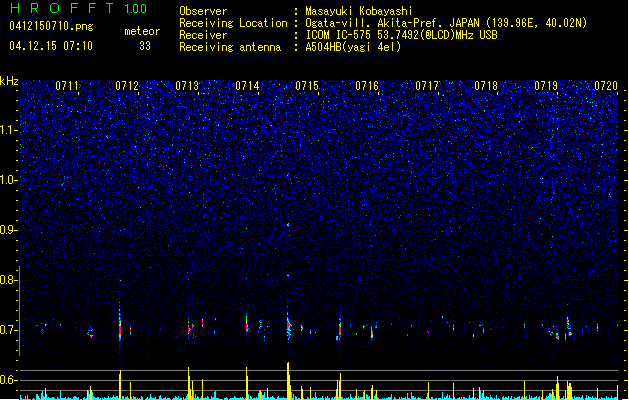Click the 0720 time marker
This screenshot has width=629, height=400.
[x=606, y=86]
